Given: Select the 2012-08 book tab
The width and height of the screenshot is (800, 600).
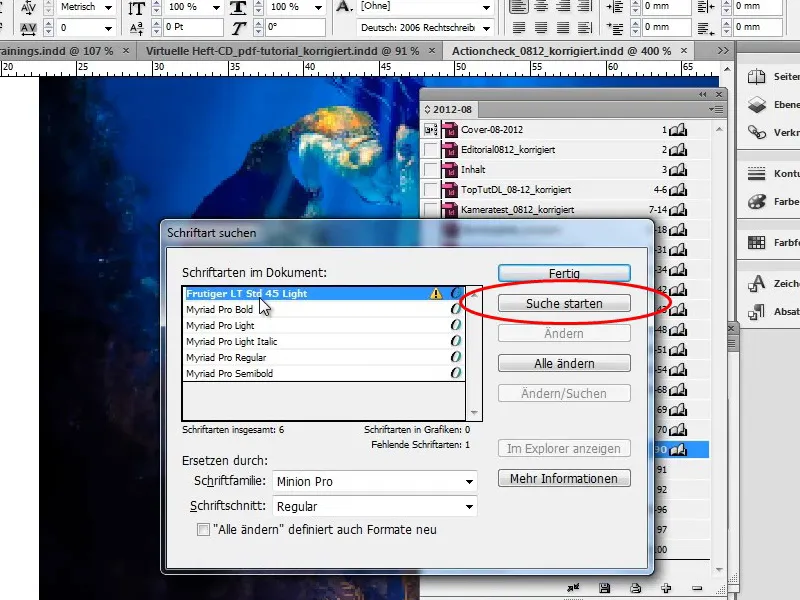Looking at the screenshot, I should [448, 110].
